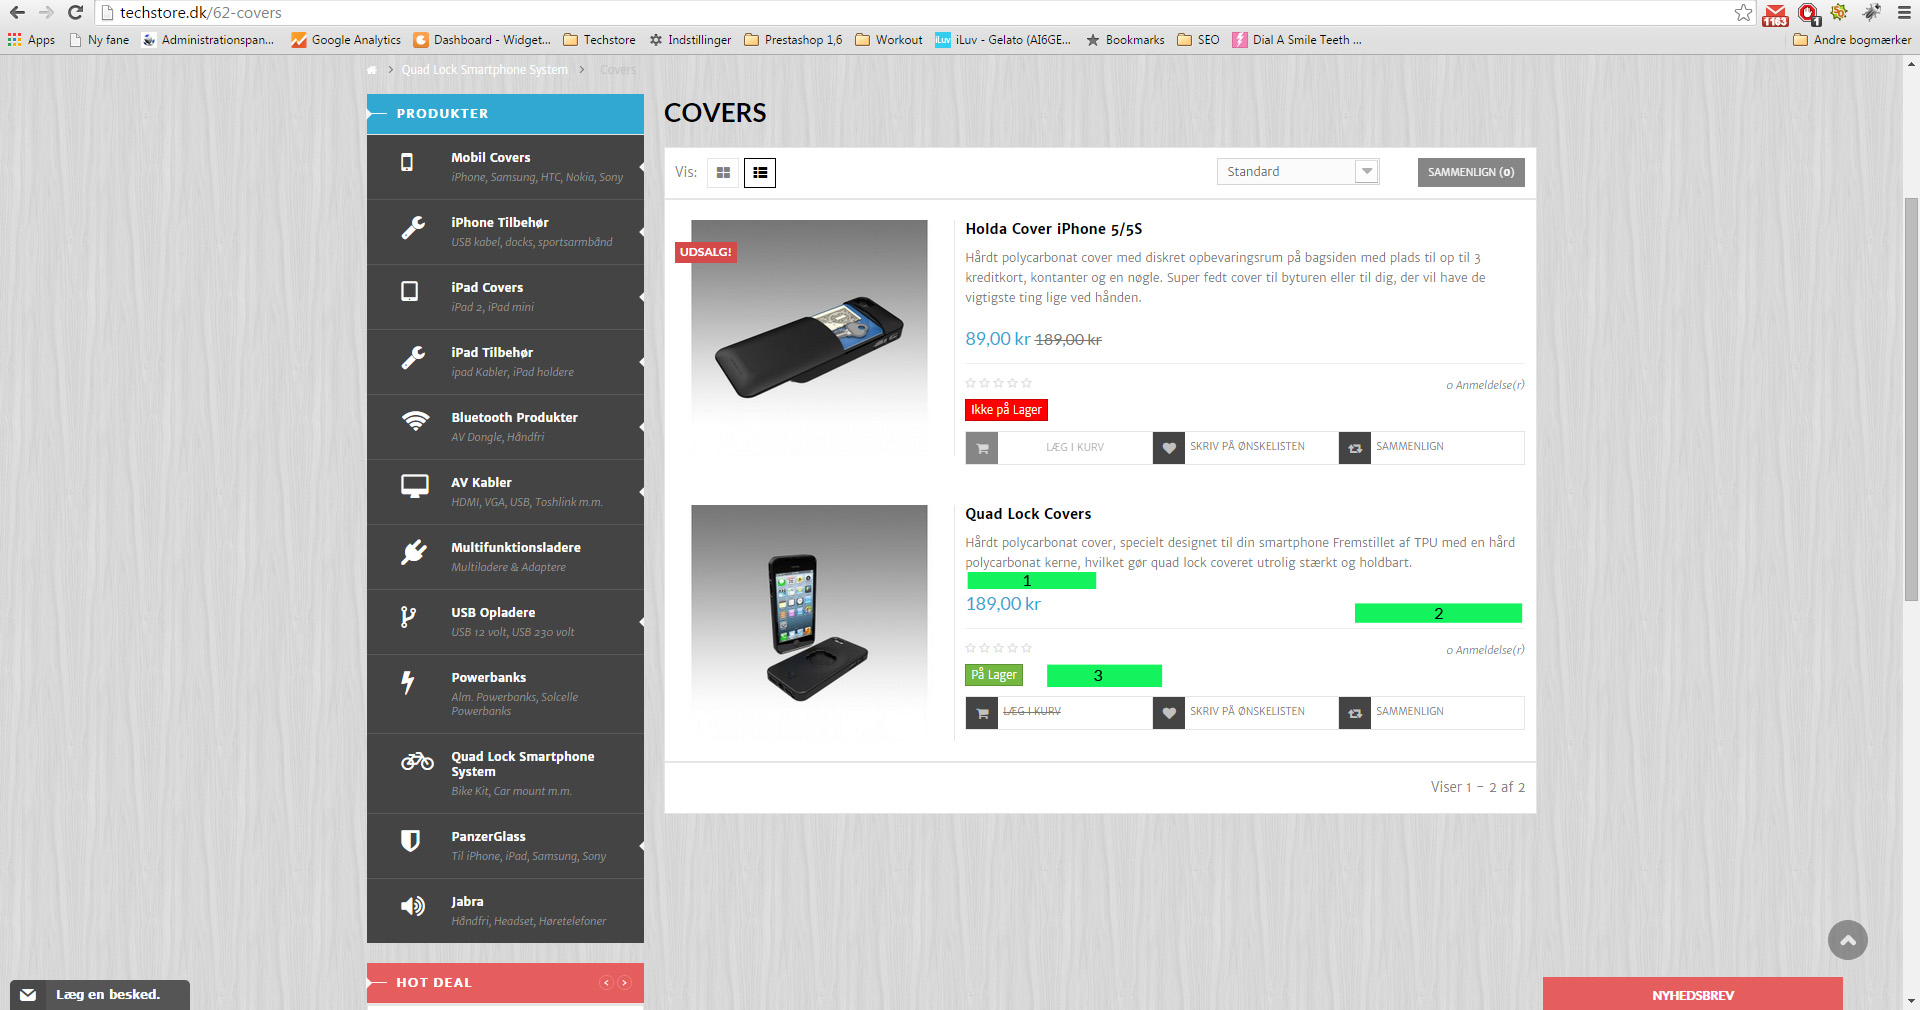Screen dimensions: 1920x1010
Task: Click the USB icon beside USB Opladere
Action: click(x=408, y=617)
